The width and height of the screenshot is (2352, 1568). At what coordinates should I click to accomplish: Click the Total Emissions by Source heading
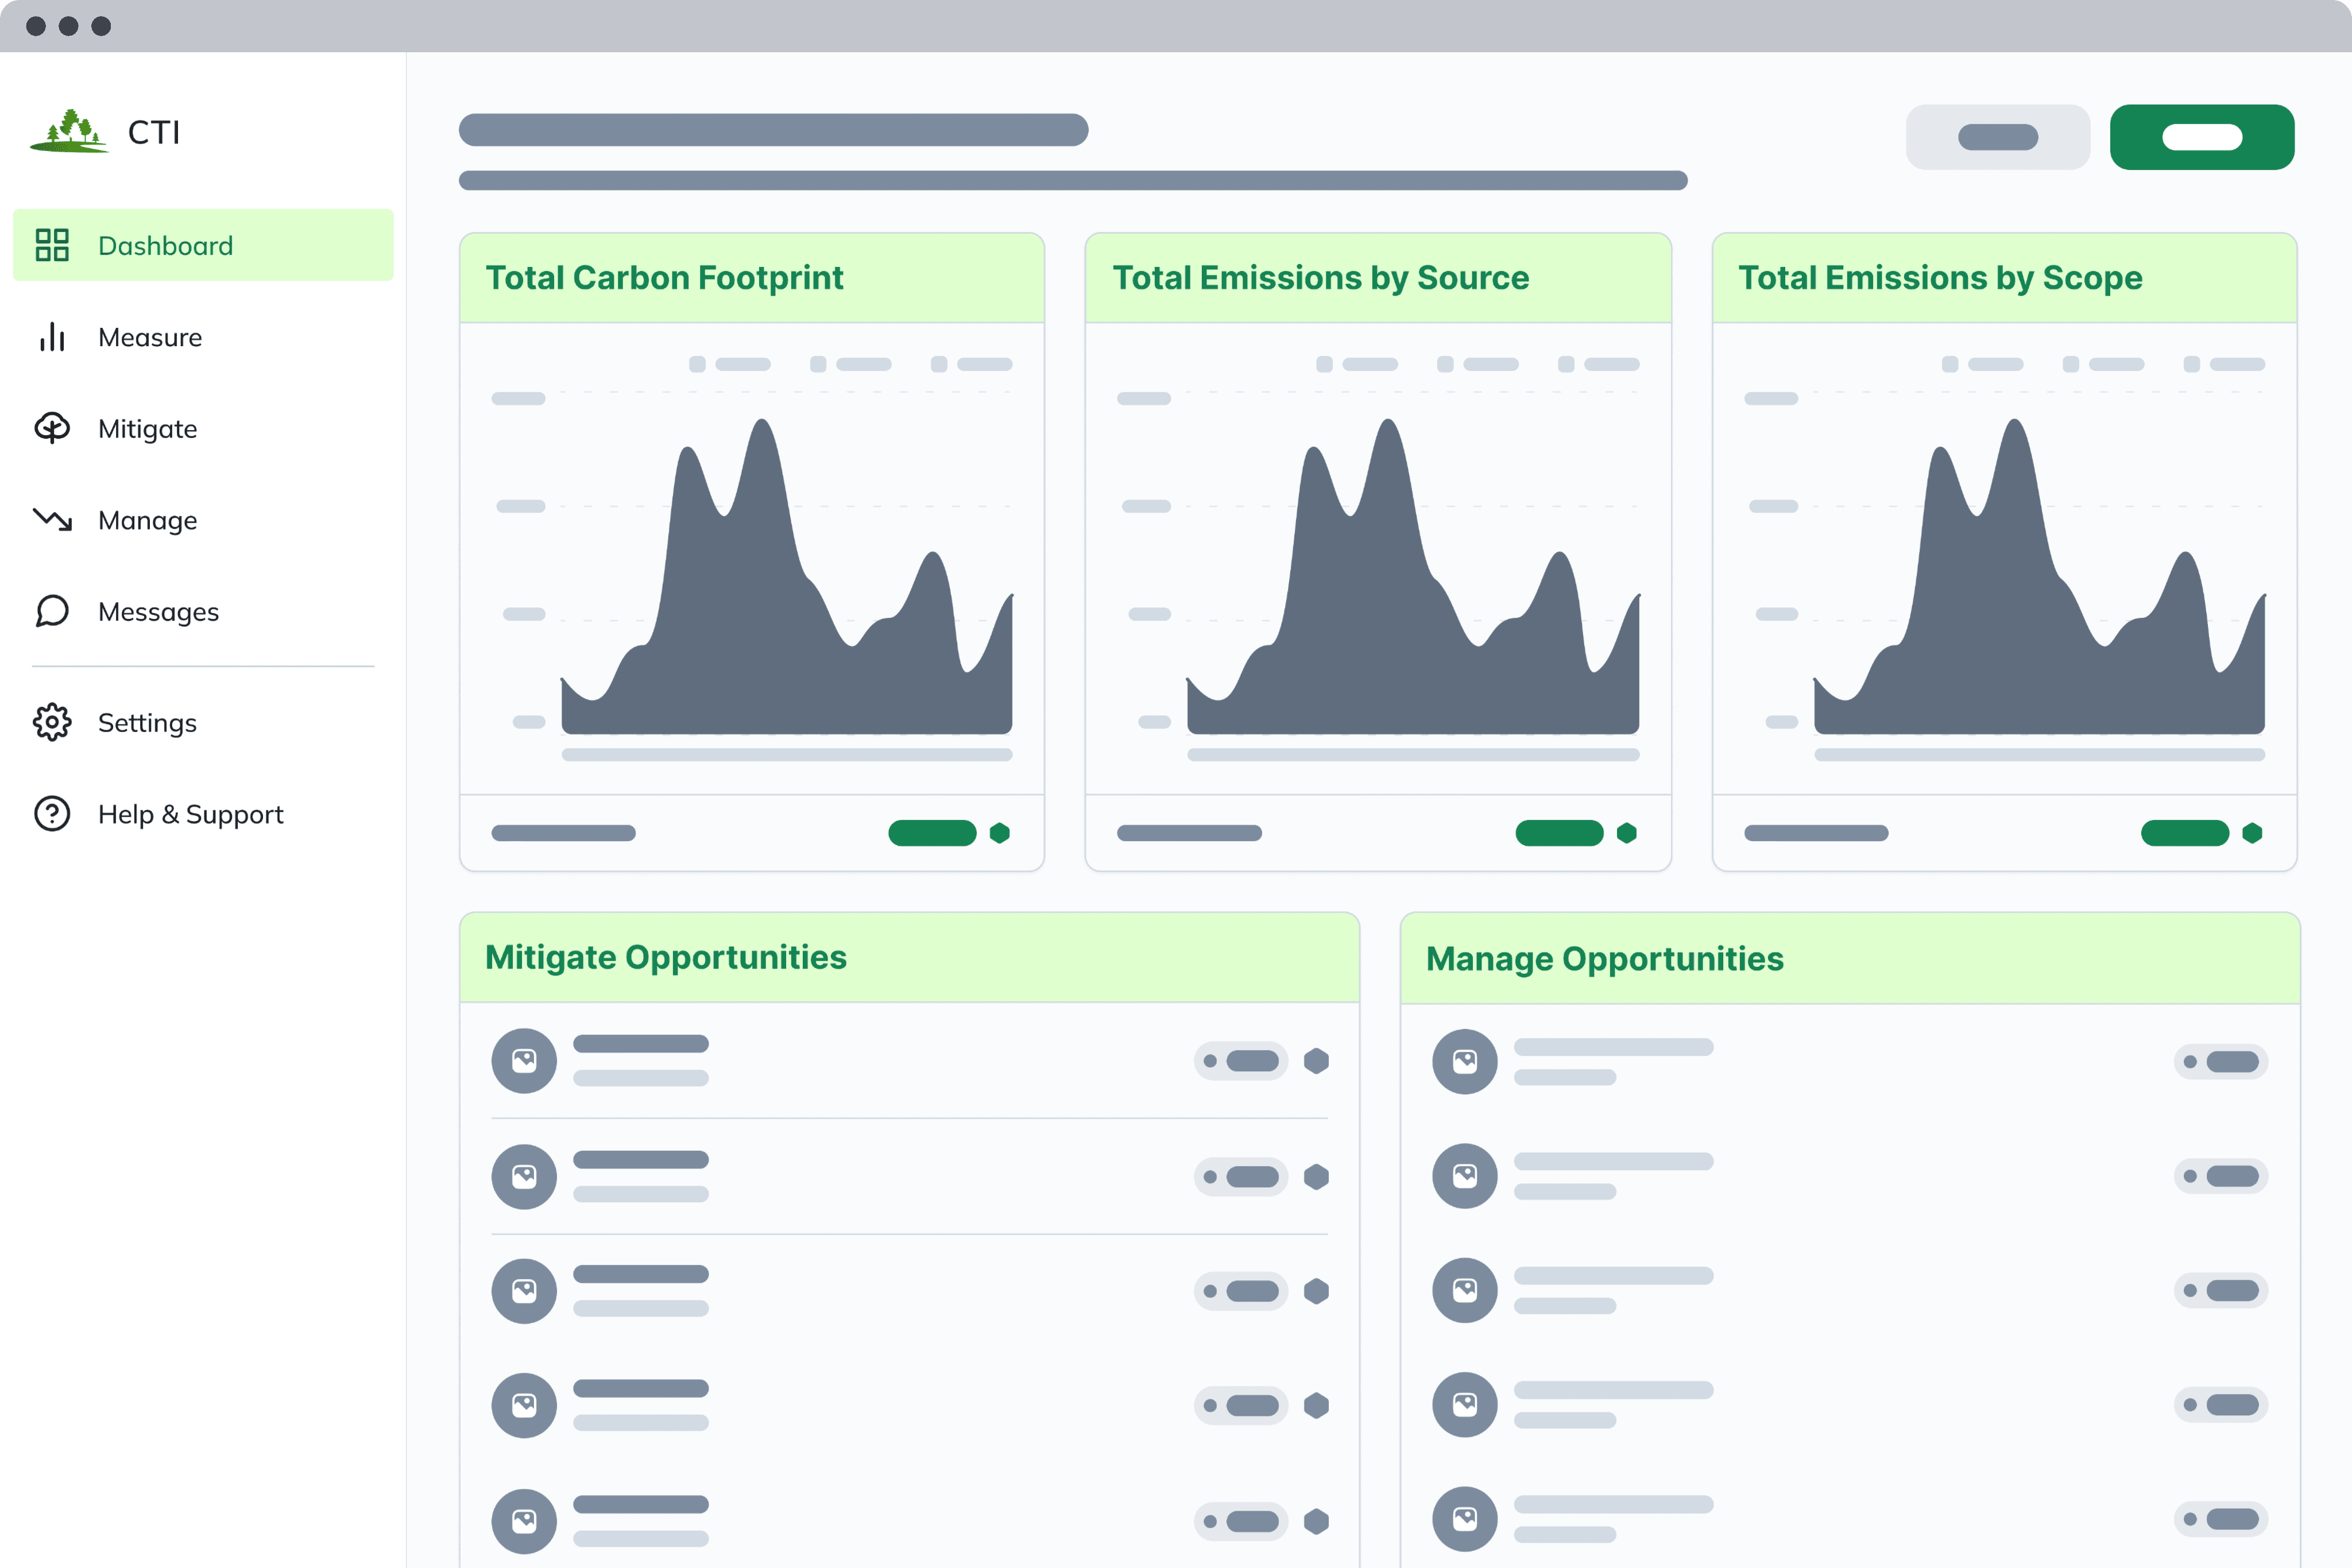pyautogui.click(x=1321, y=278)
